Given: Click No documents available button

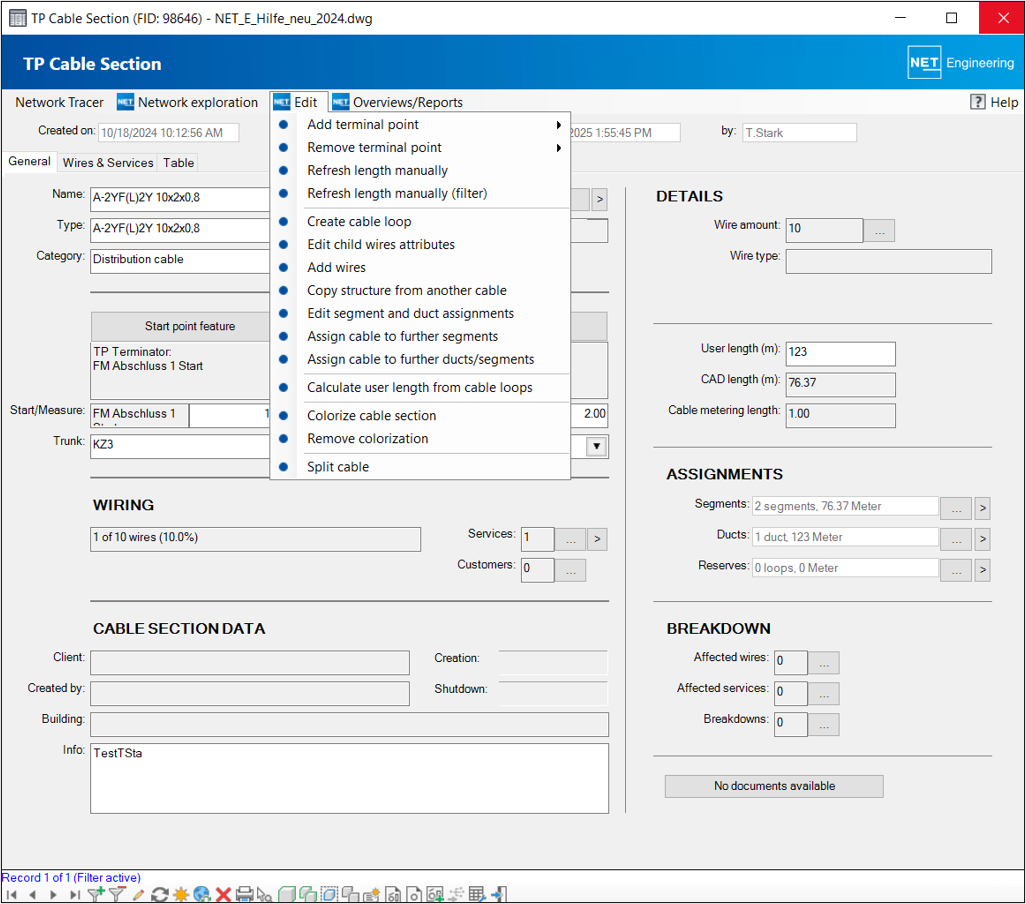Looking at the screenshot, I should (x=774, y=786).
